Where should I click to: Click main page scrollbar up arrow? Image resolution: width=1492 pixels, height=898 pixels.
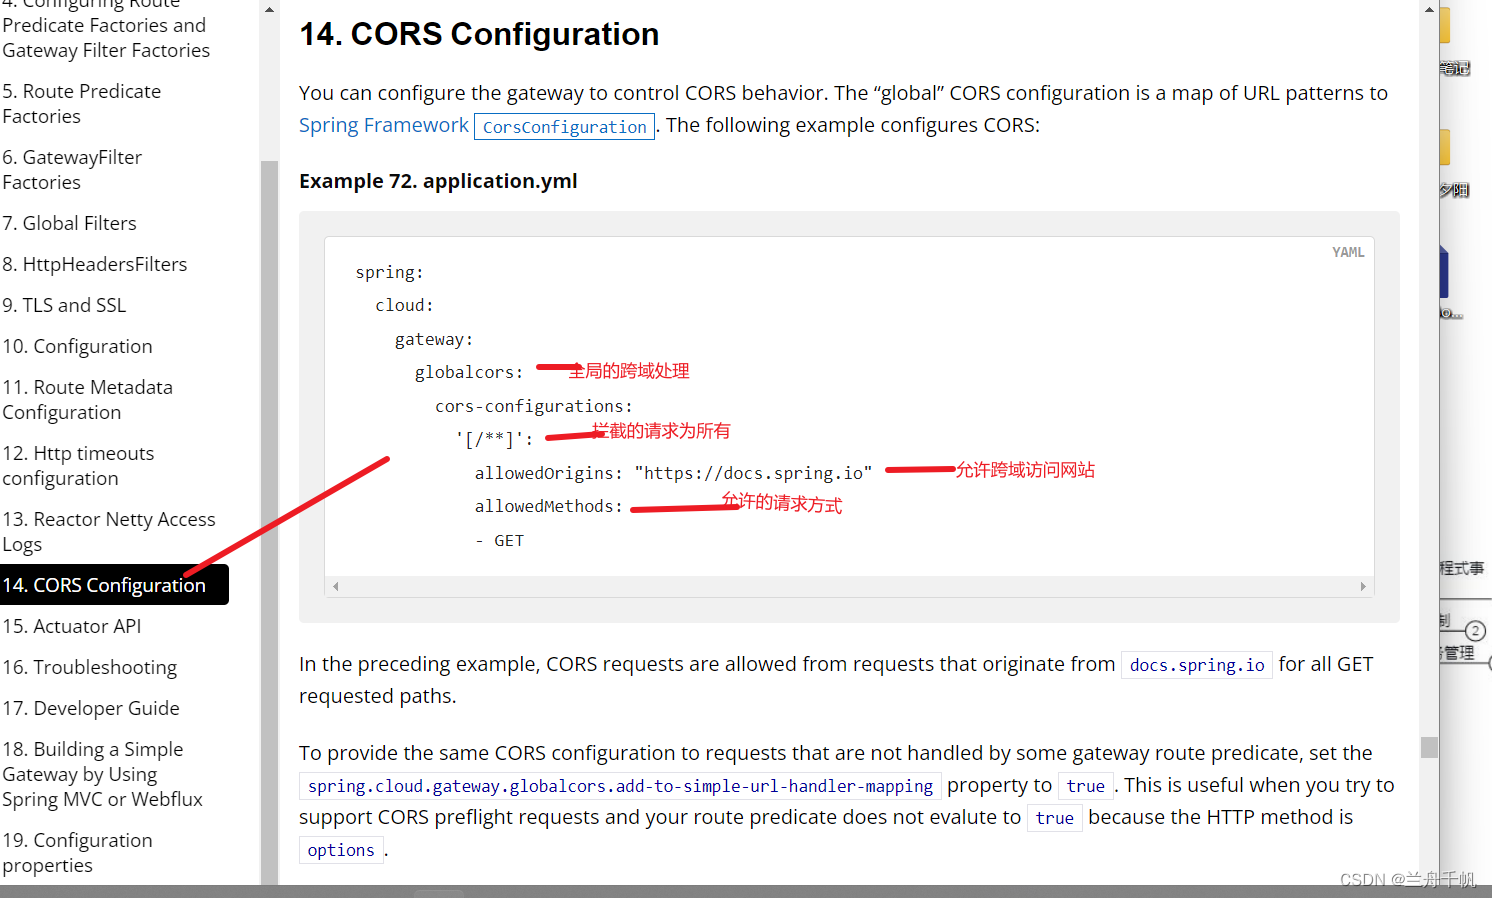tap(1429, 9)
